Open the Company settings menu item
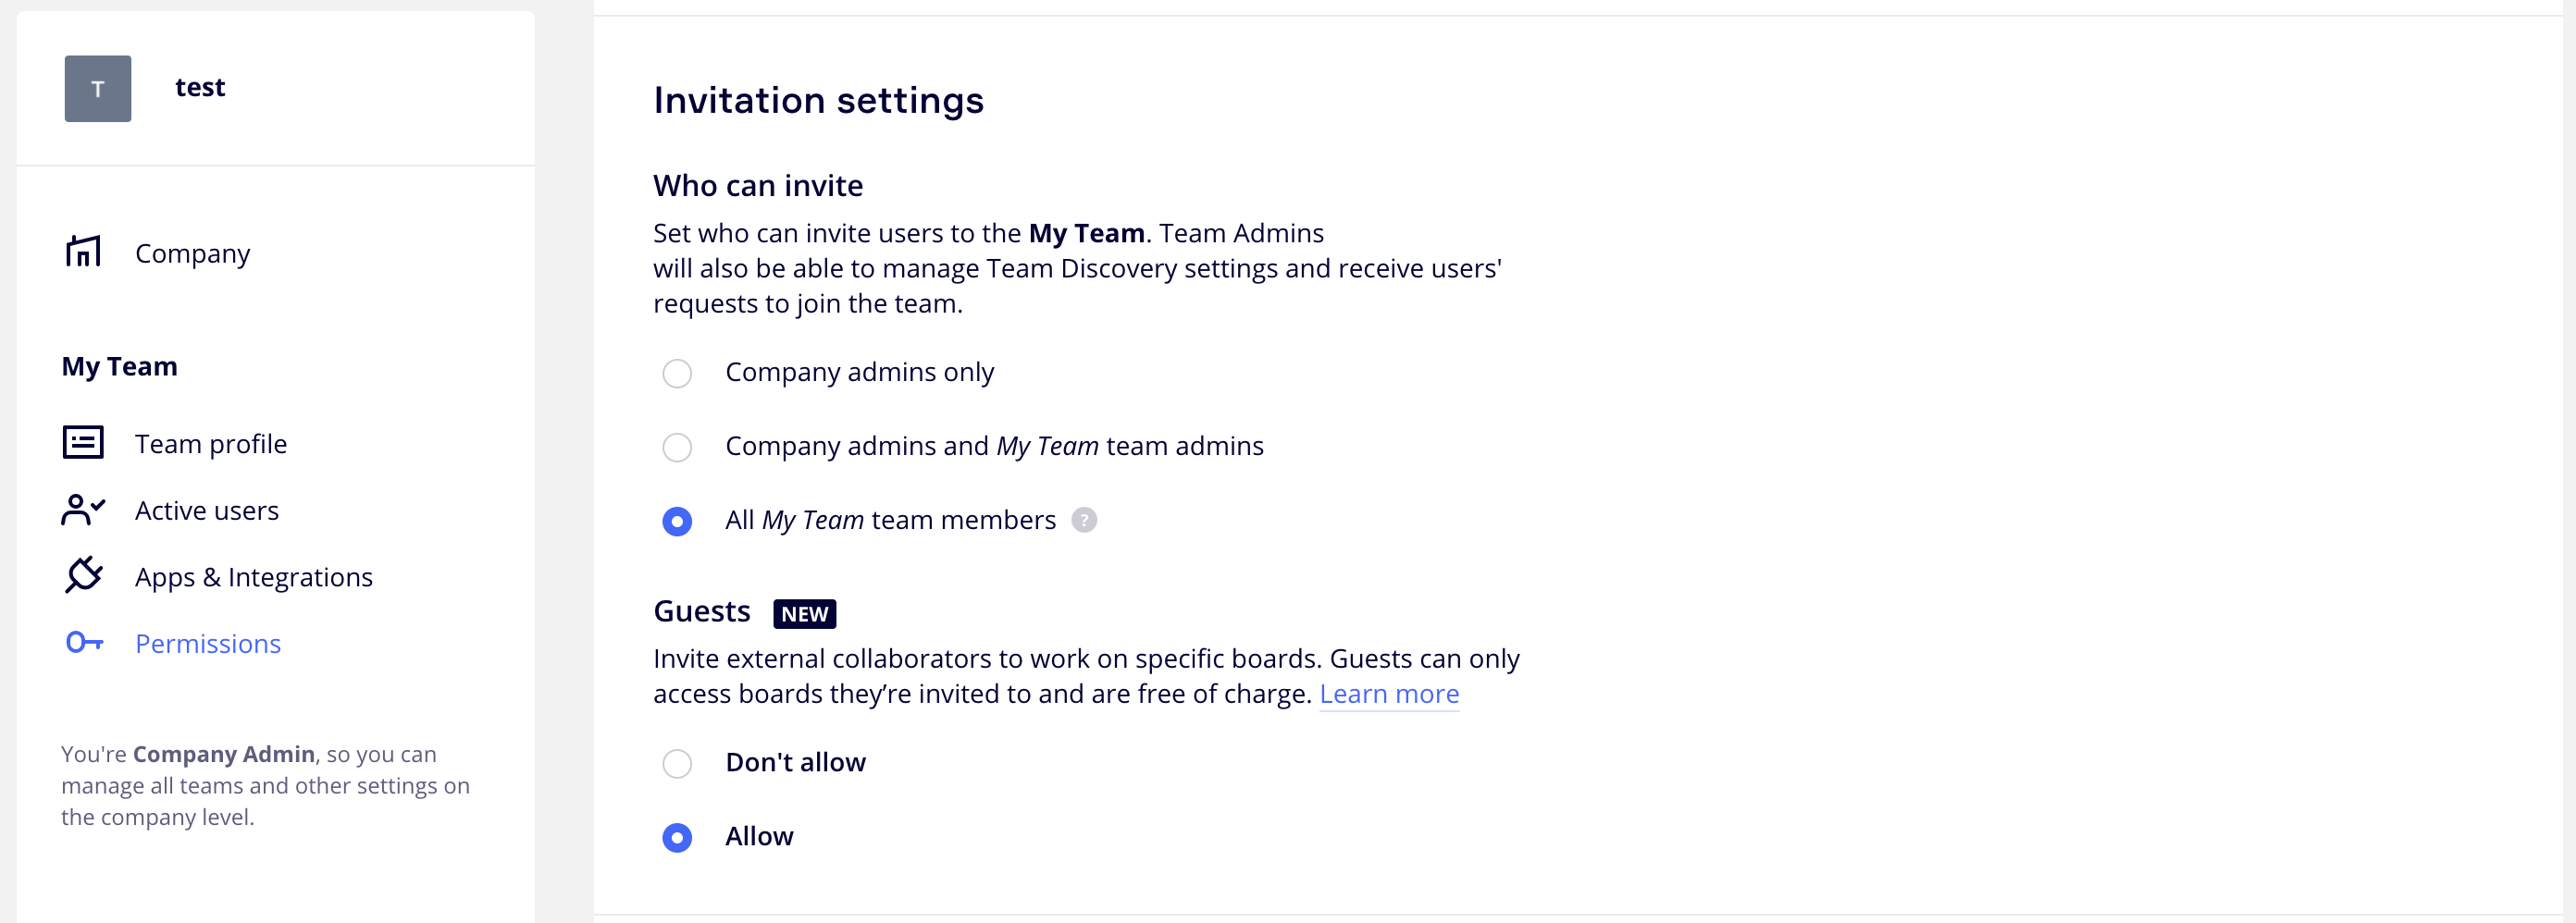Viewport: 2576px width, 923px height. click(192, 253)
